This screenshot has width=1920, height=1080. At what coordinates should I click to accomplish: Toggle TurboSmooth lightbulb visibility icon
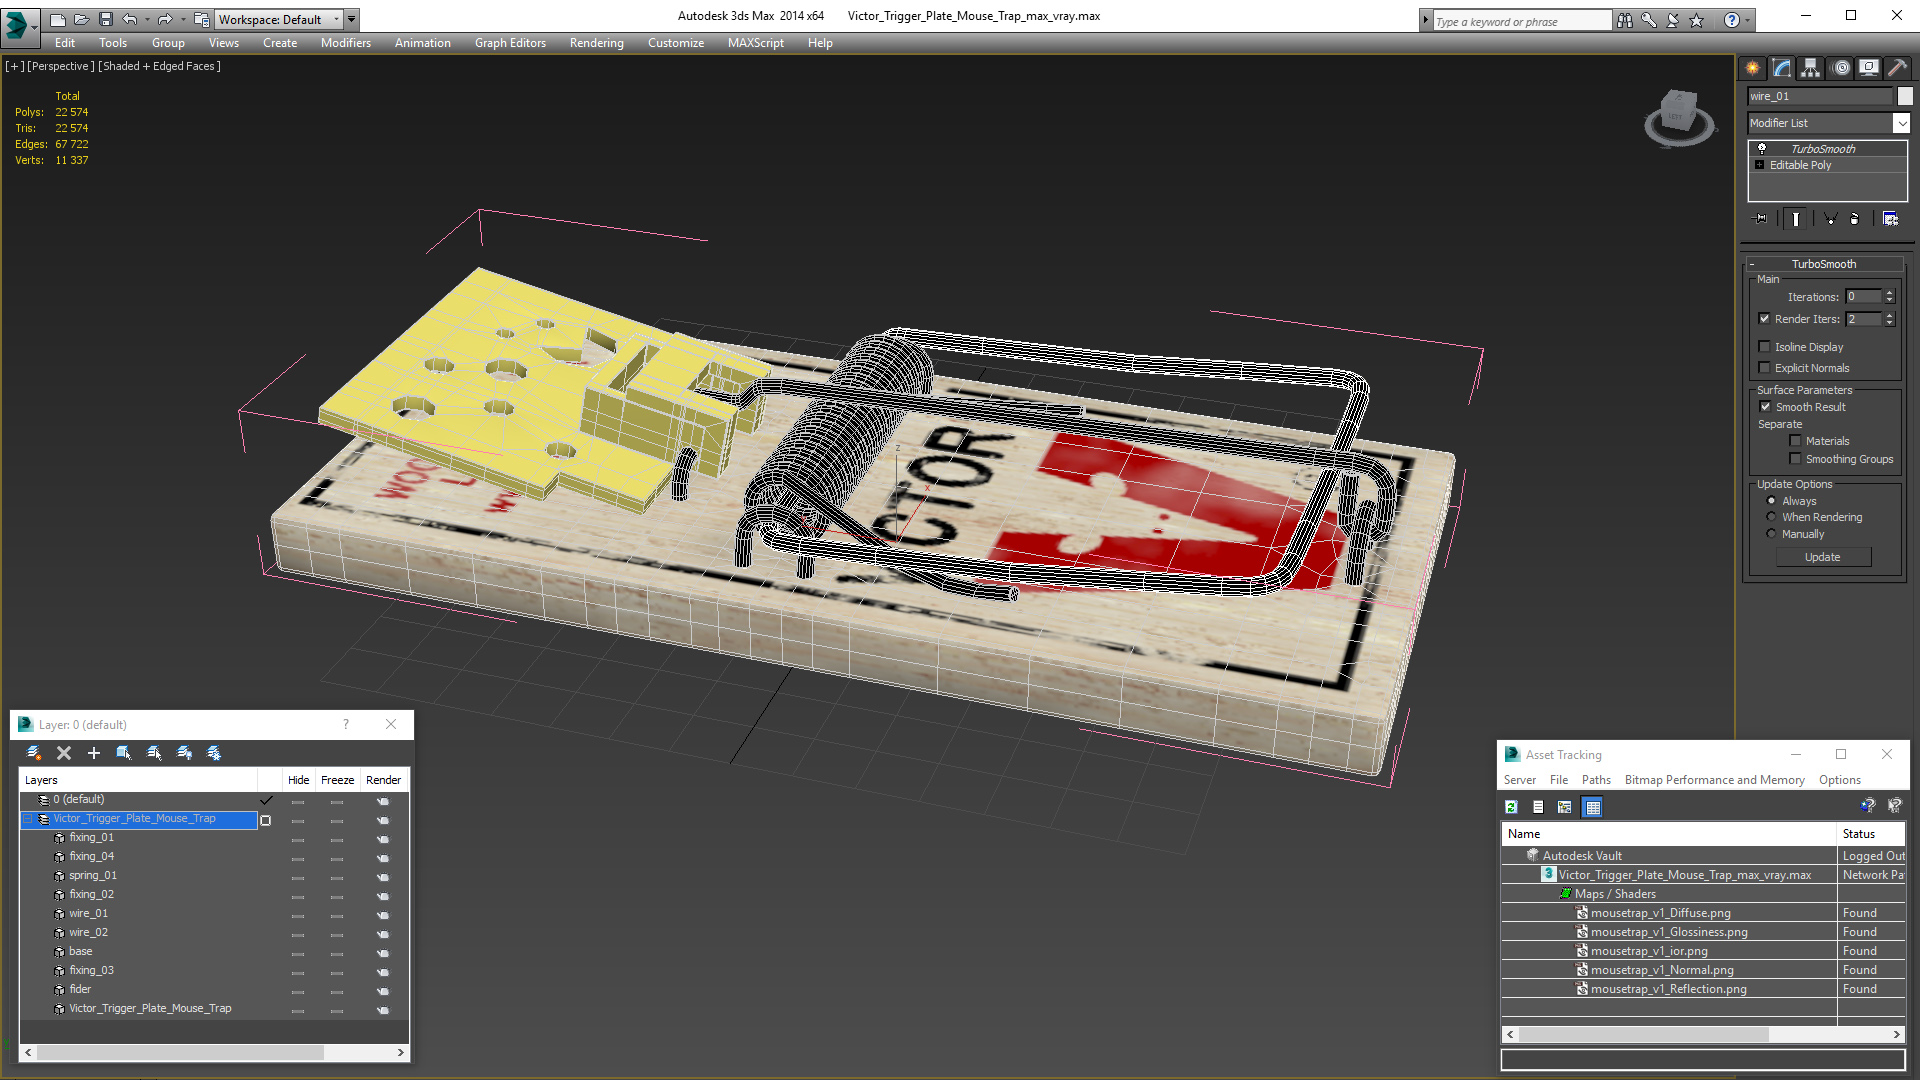point(1762,148)
